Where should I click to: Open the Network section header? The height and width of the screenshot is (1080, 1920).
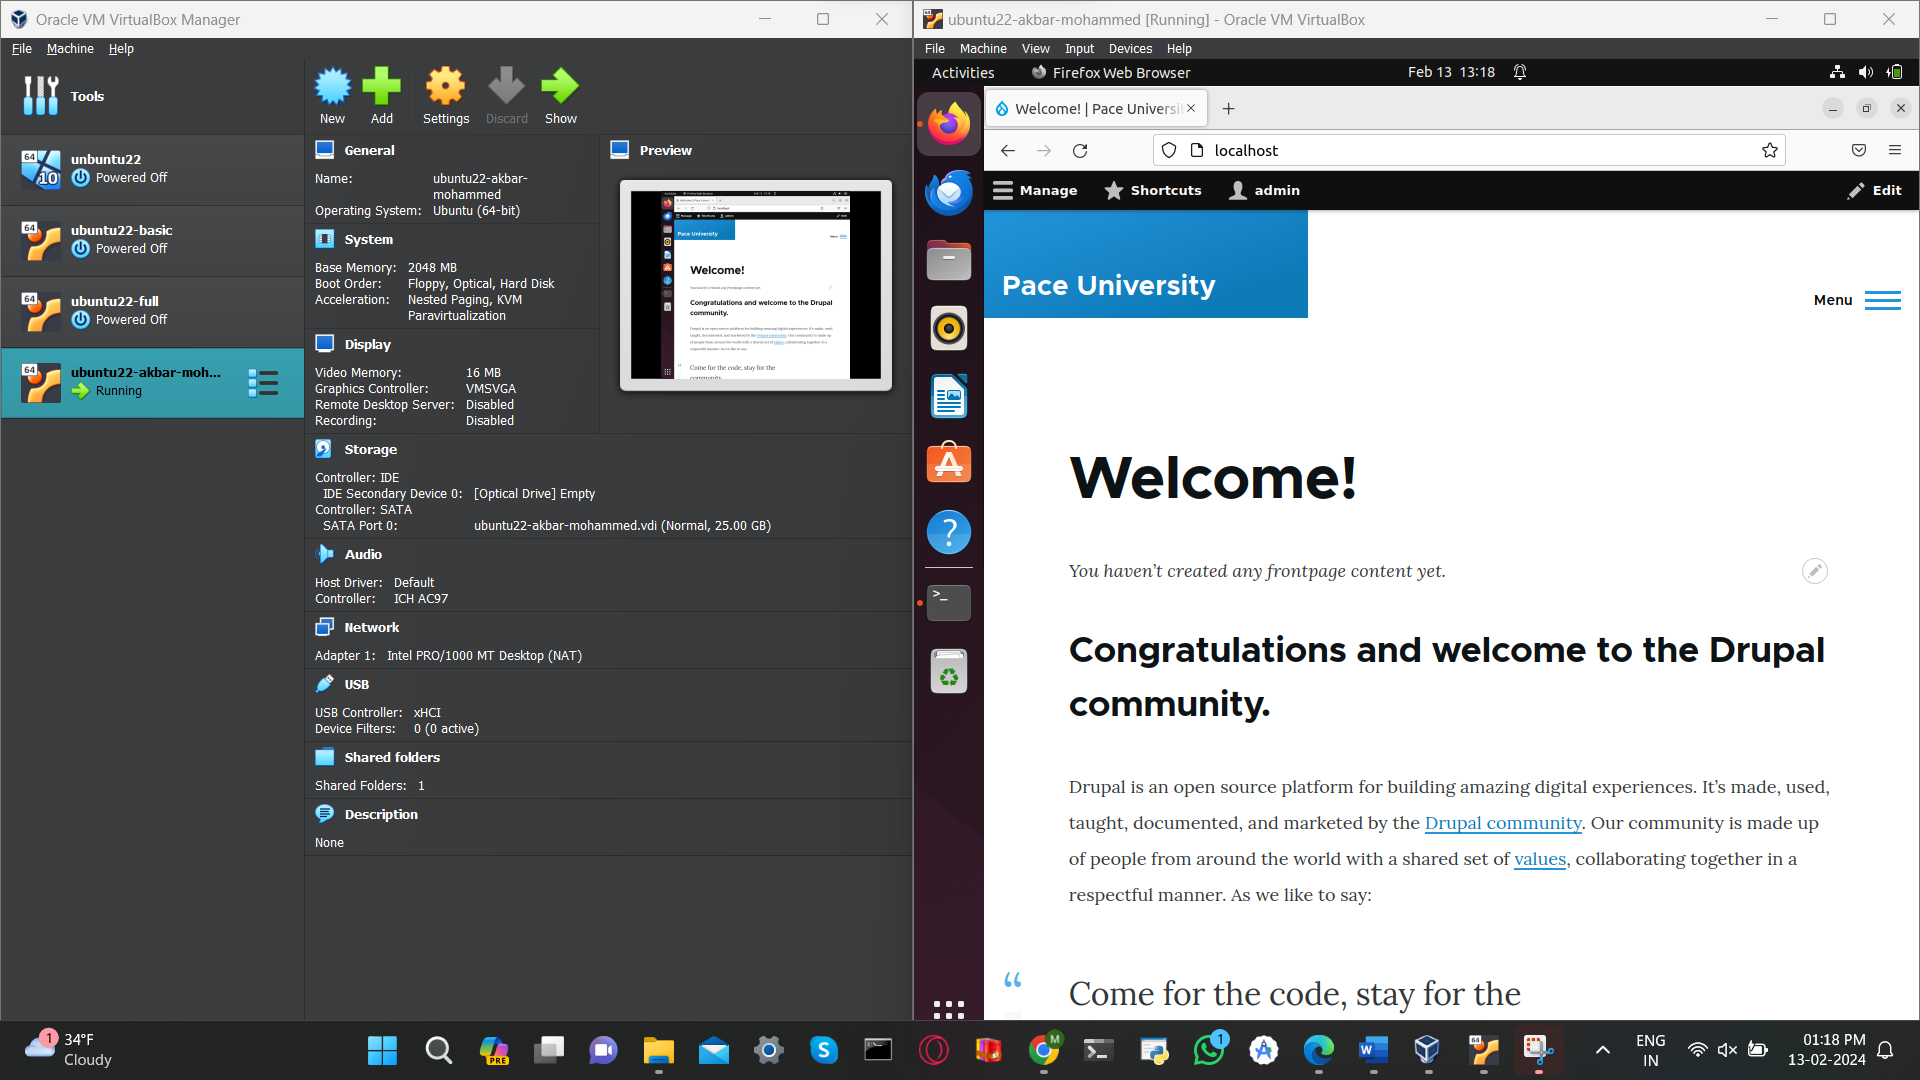371,627
